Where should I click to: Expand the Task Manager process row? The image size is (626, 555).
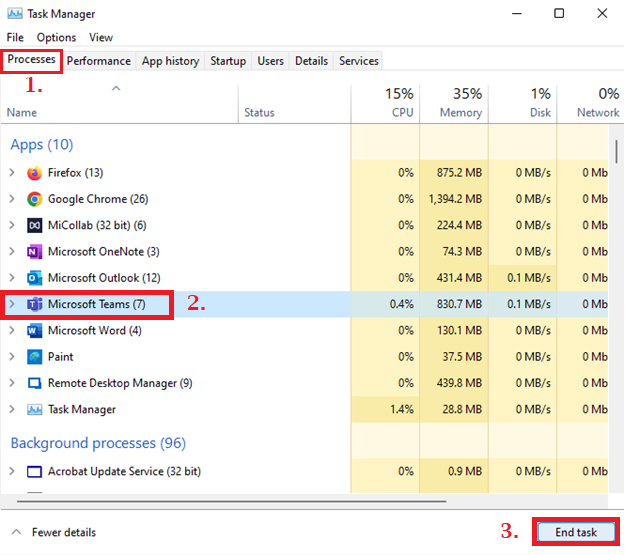coord(12,409)
